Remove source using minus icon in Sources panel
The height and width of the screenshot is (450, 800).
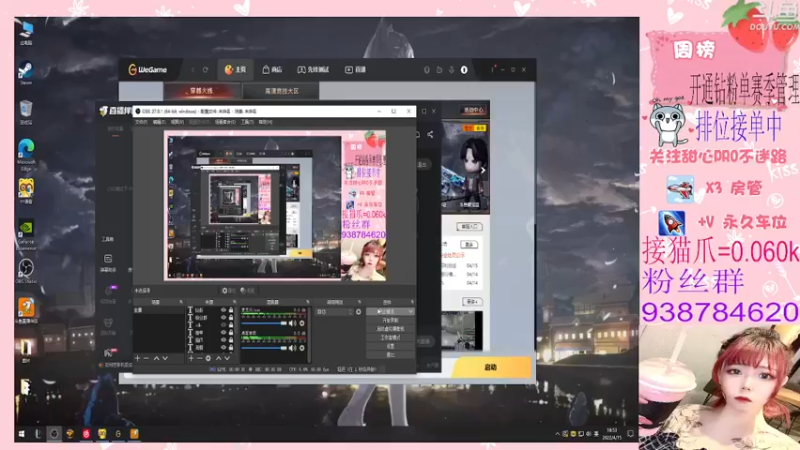coord(199,358)
